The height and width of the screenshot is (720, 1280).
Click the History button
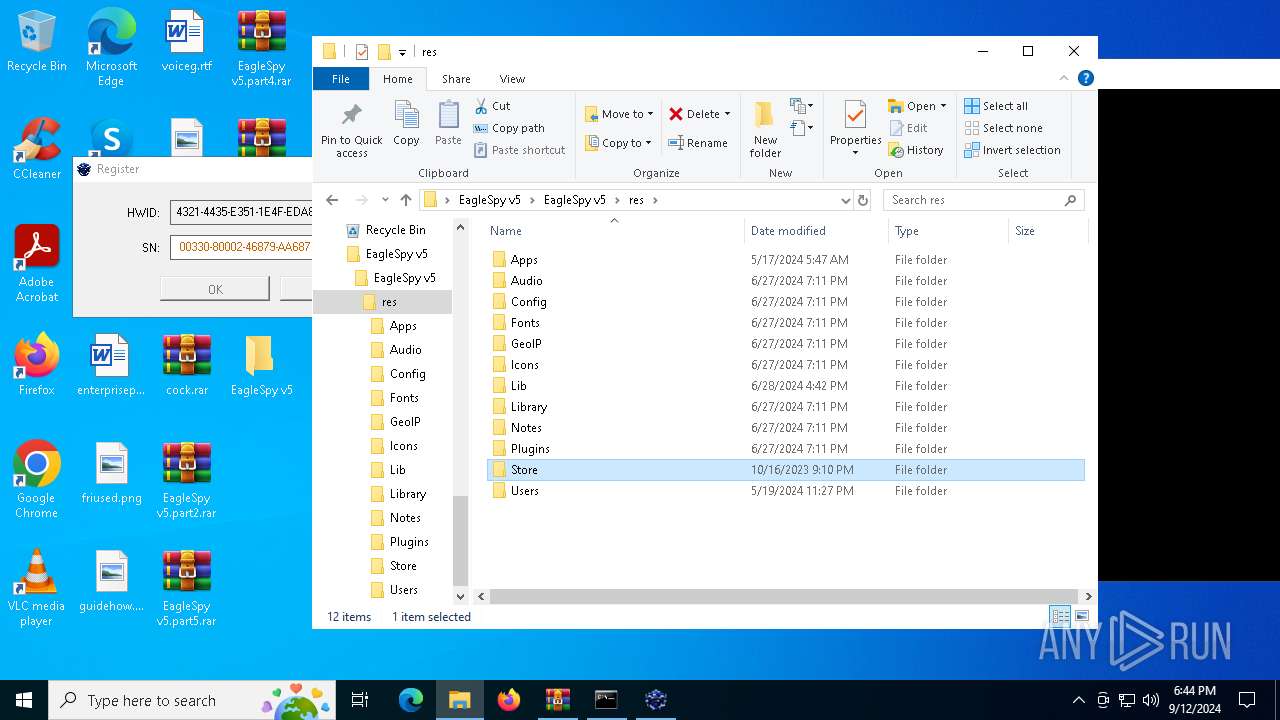tap(916, 150)
